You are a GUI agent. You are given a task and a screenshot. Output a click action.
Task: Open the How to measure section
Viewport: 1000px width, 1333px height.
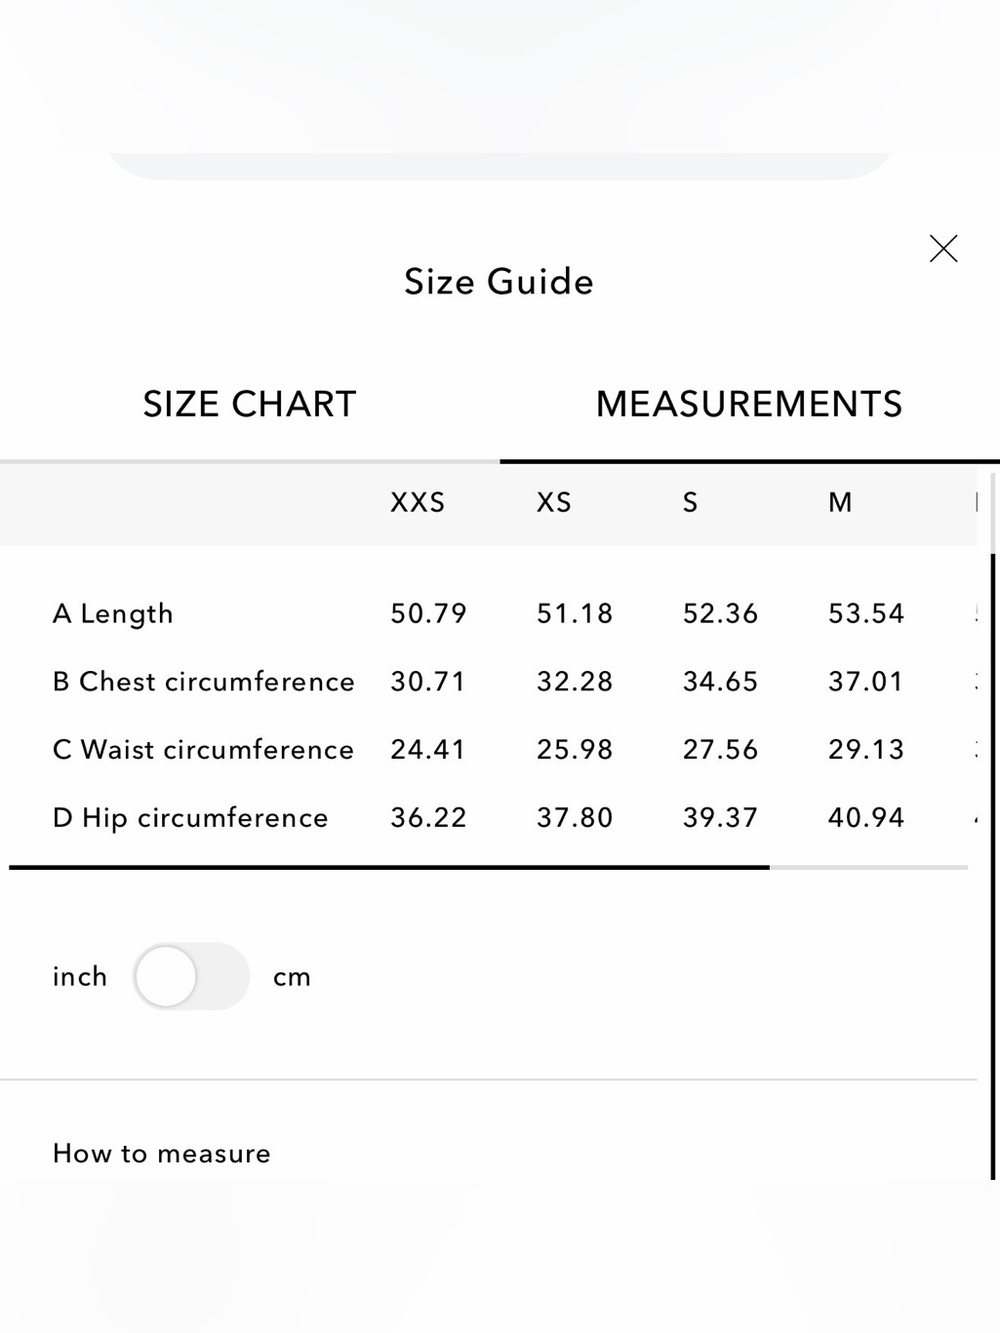tap(162, 1153)
